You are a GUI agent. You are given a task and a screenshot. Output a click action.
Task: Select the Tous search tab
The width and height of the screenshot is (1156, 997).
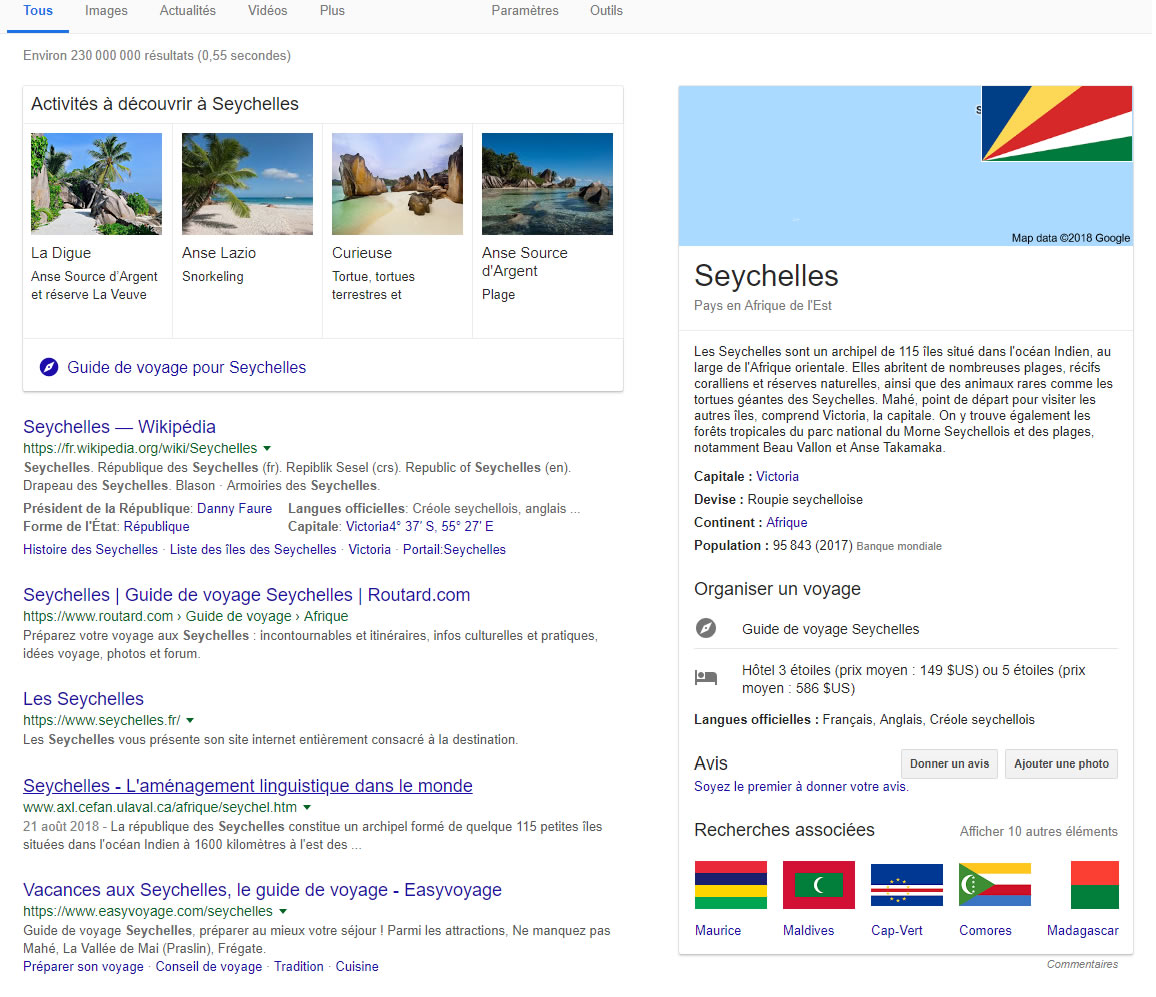[38, 11]
